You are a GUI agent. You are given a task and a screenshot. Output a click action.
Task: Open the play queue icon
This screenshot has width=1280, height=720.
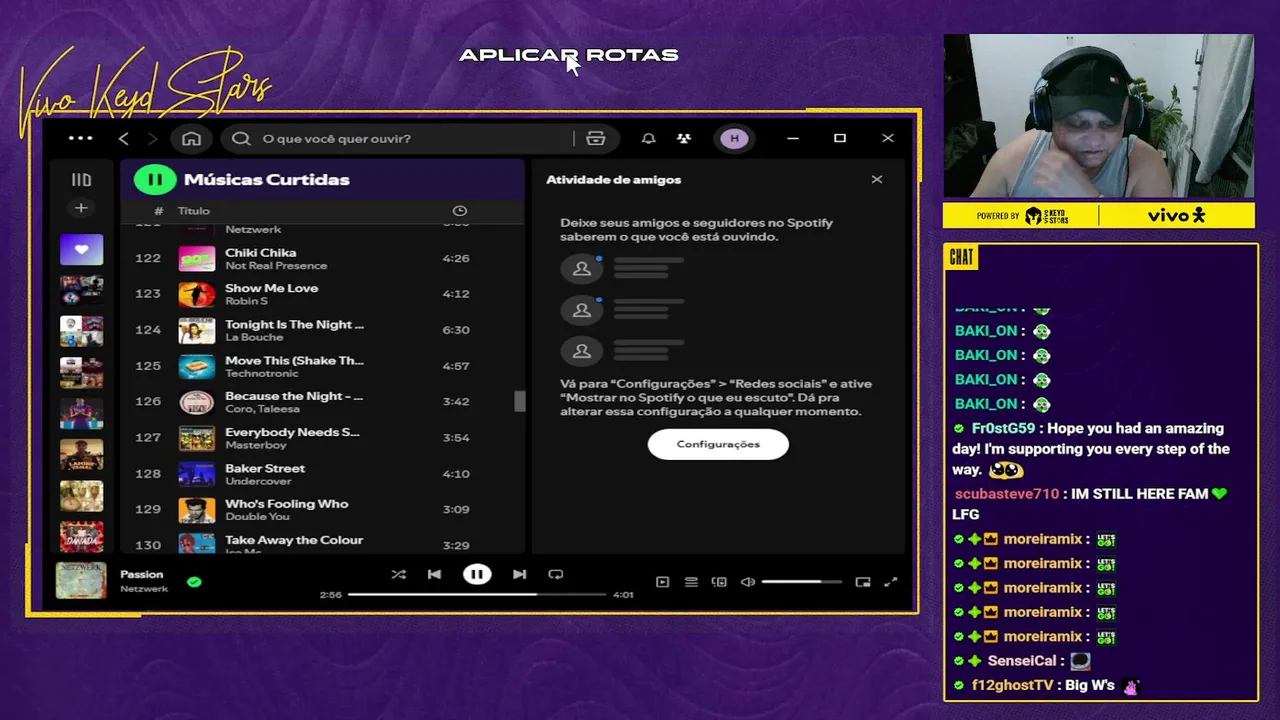[691, 582]
